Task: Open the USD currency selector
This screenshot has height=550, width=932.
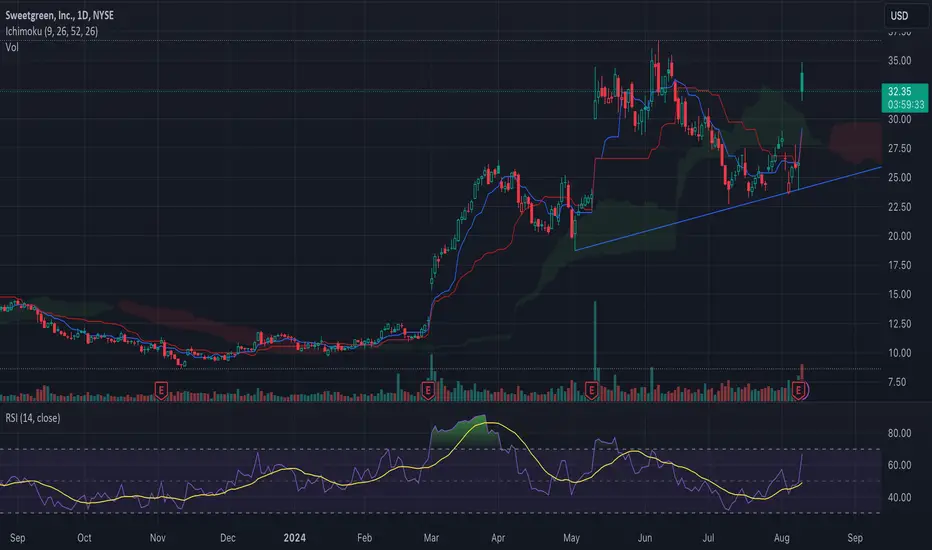Action: point(906,16)
